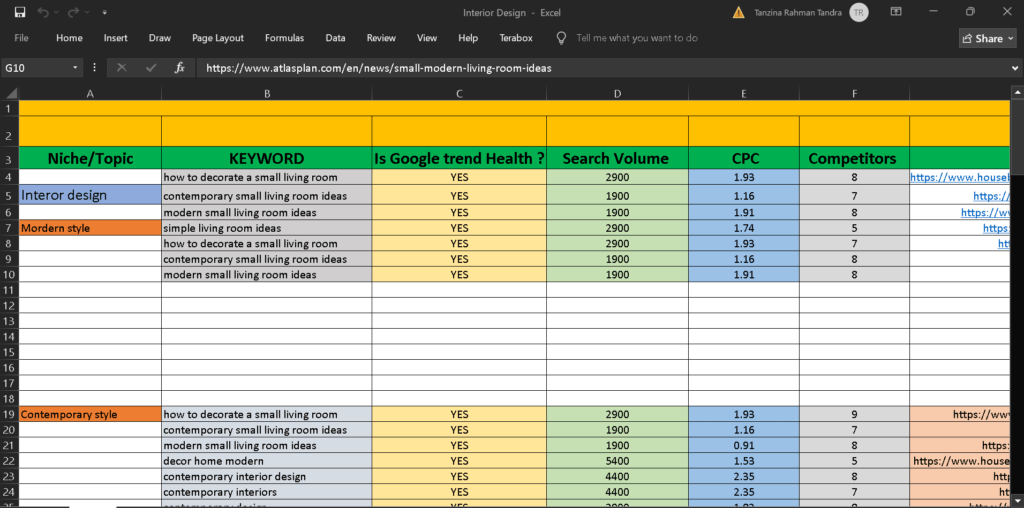Select column E header
Image resolution: width=1024 pixels, height=508 pixels.
click(743, 93)
